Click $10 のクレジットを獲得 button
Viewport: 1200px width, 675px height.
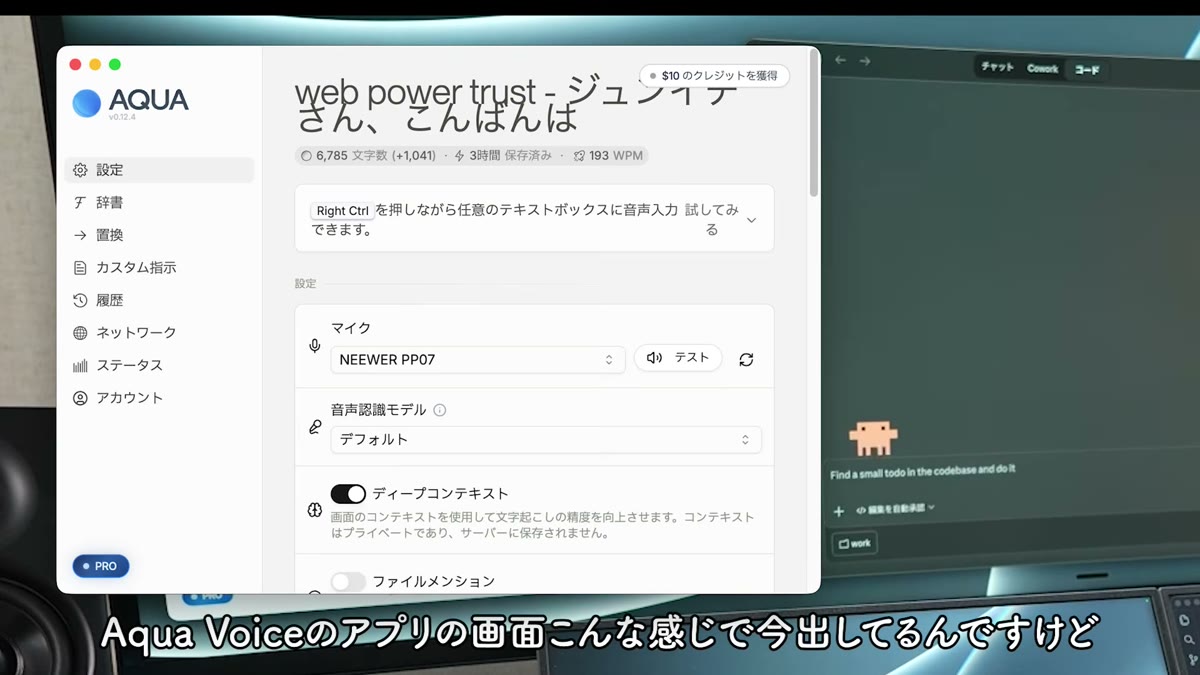714,76
